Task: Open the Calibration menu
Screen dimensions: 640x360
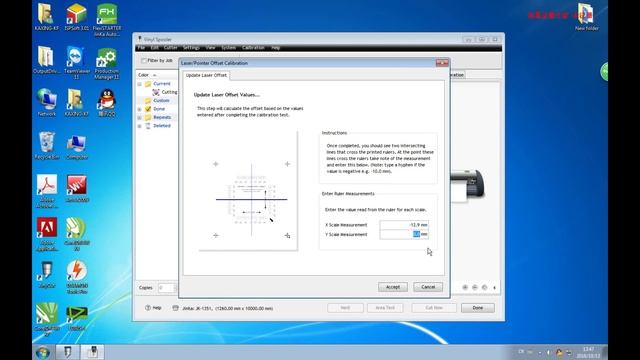Action: pos(253,48)
